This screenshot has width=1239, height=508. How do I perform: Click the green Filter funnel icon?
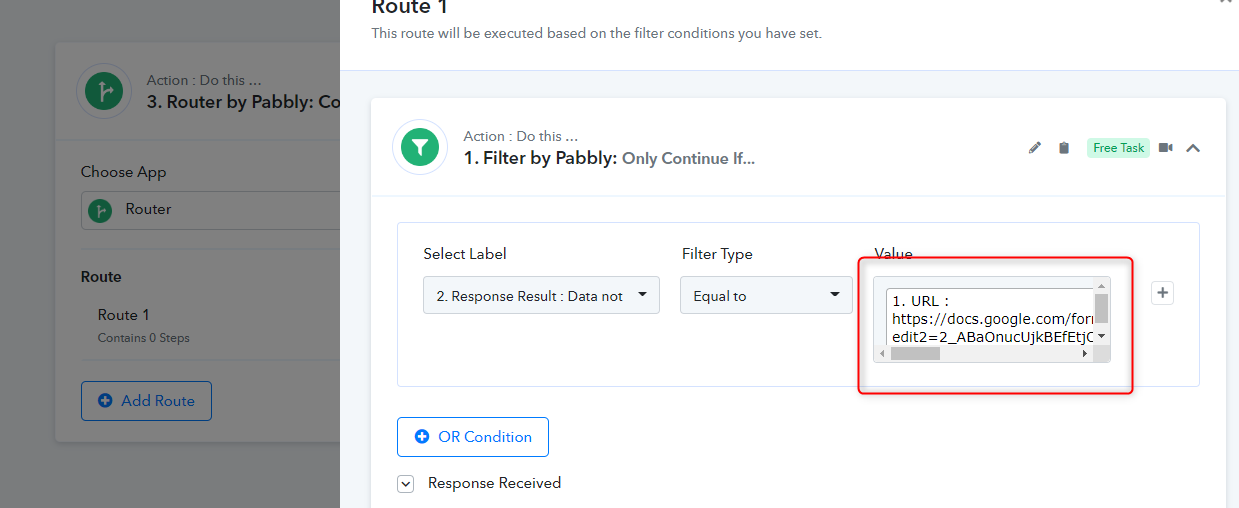420,147
